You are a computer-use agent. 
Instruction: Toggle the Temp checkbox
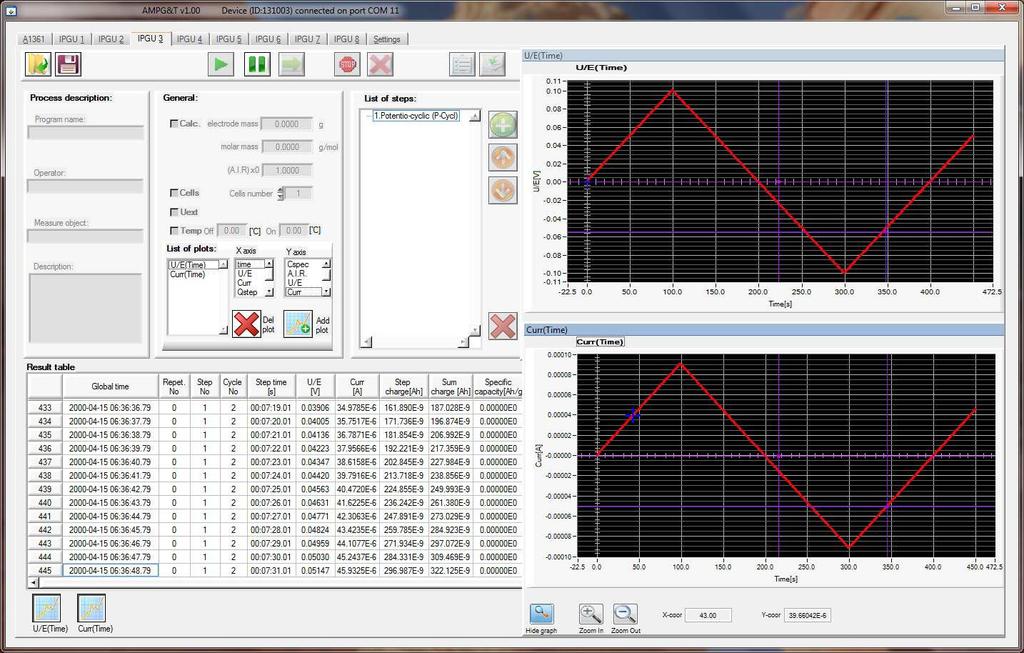coord(174,231)
